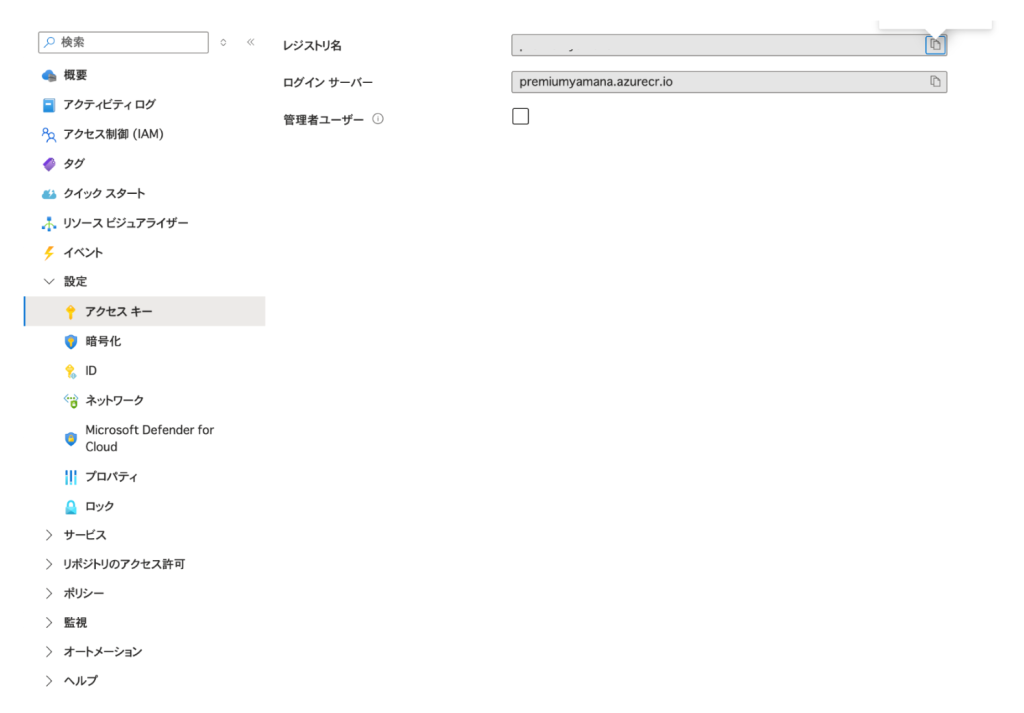Viewport: 1024px width, 713px height.
Task: Collapse the sidebar with double chevron
Action: pyautogui.click(x=250, y=42)
